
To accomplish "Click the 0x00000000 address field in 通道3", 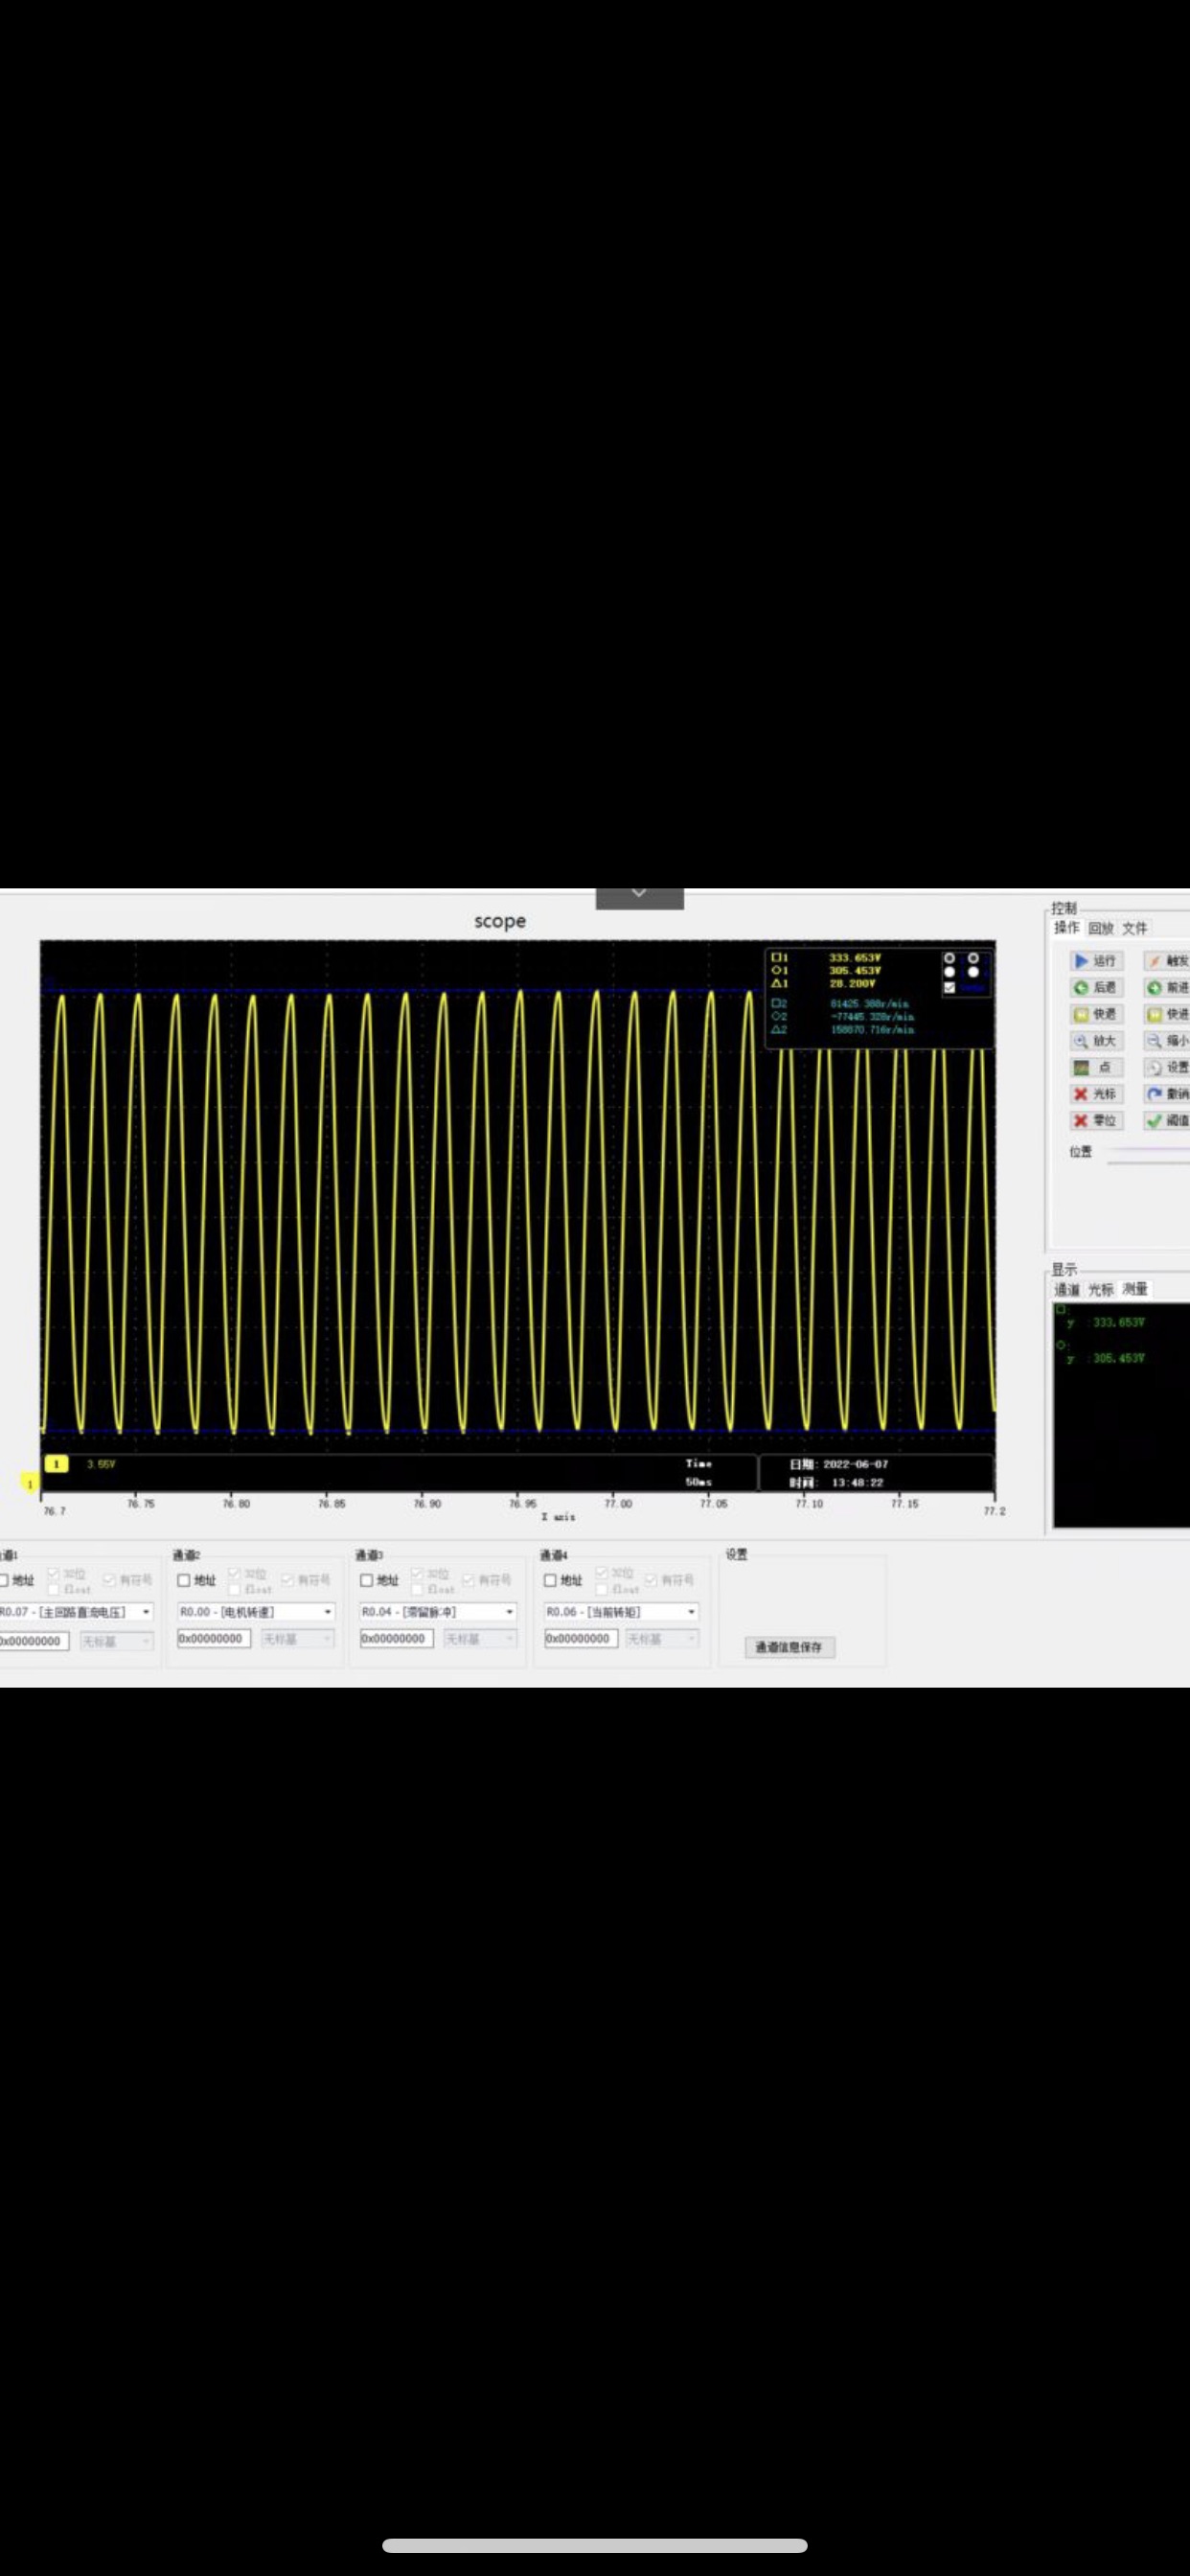I will (x=397, y=1639).
